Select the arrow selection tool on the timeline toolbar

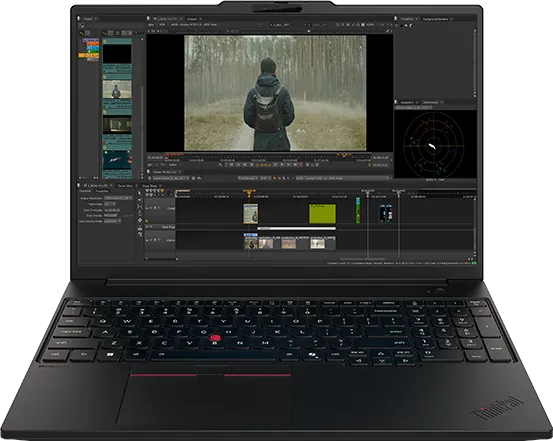140,193
